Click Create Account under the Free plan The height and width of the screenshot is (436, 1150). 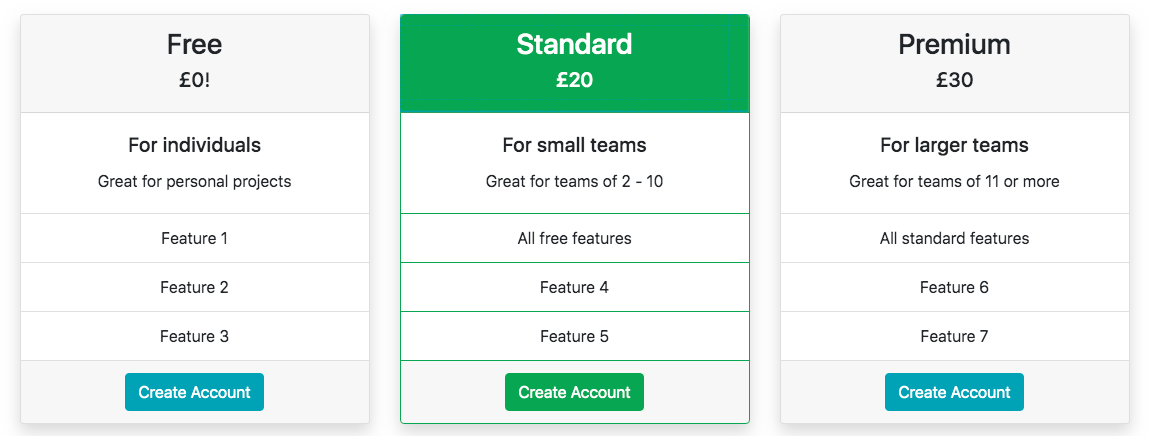[x=194, y=392]
